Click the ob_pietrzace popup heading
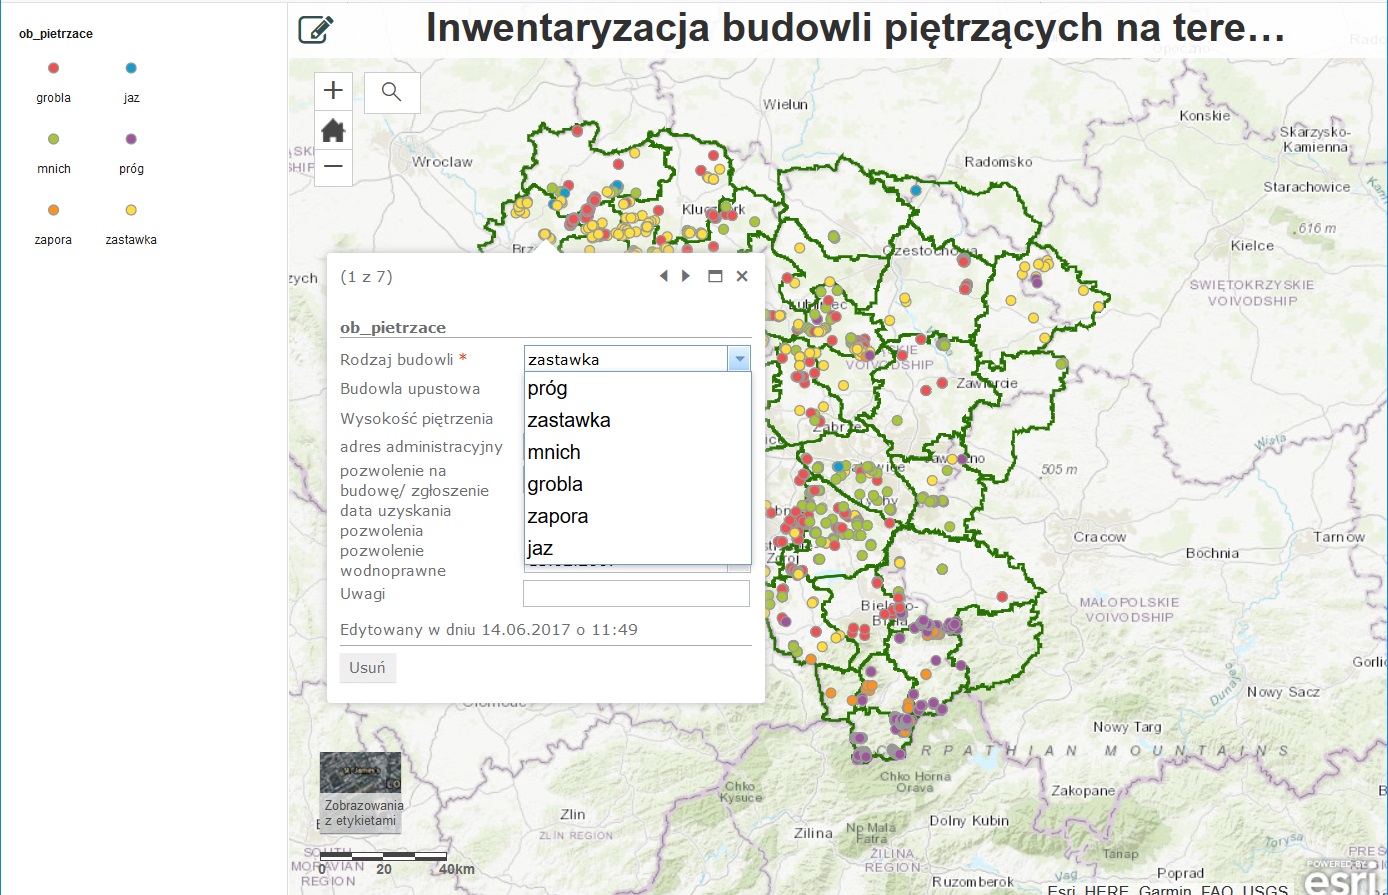 coord(393,327)
